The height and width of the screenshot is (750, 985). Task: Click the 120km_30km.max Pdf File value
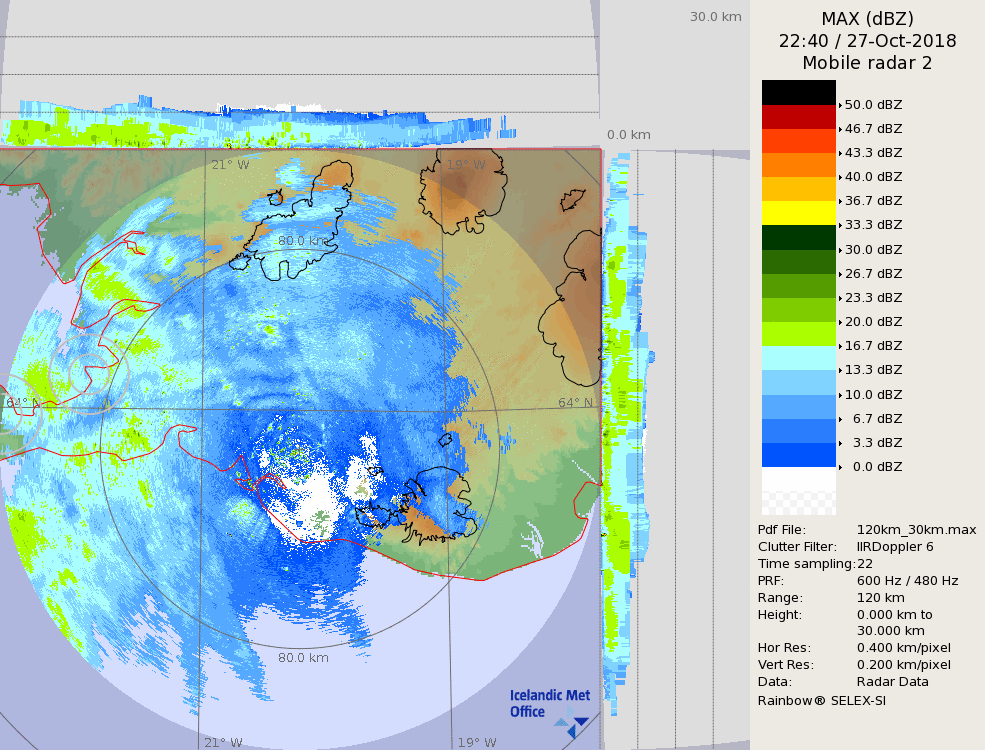(916, 530)
